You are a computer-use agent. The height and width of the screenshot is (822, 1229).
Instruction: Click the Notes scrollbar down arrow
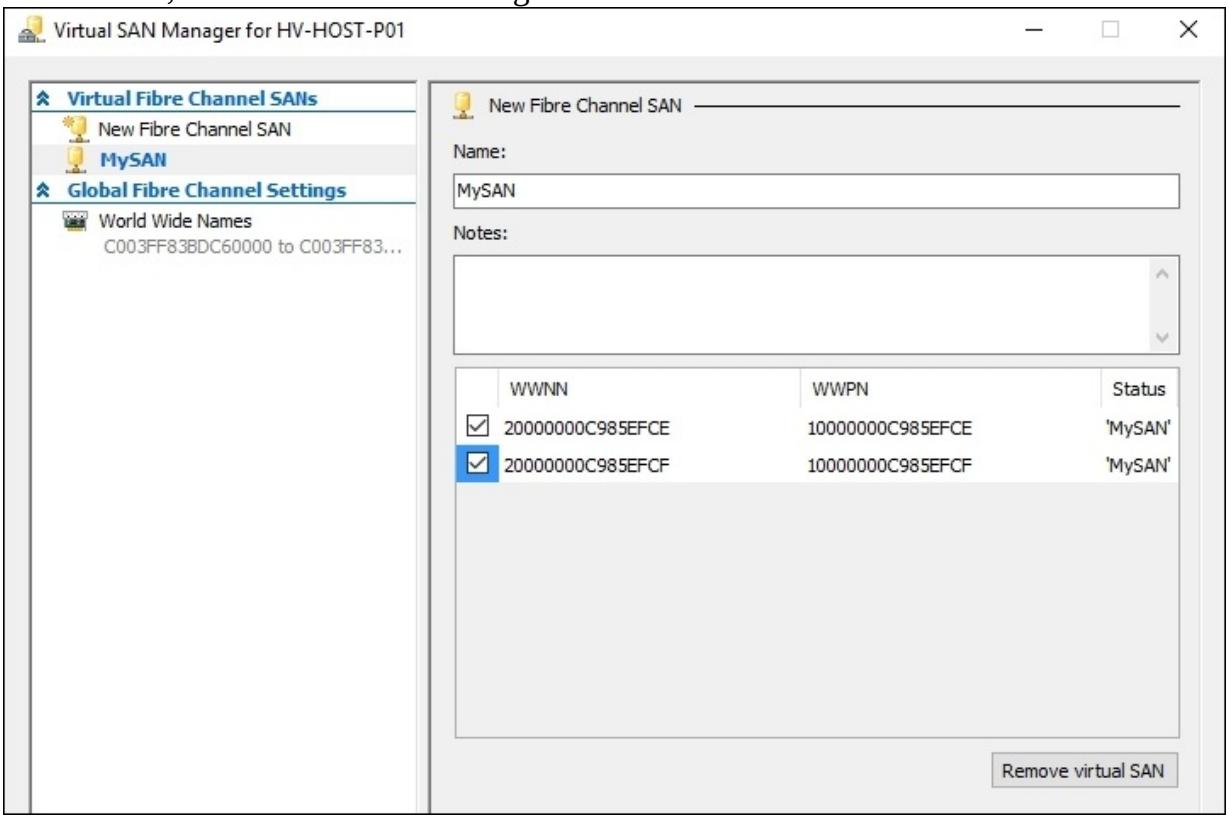(x=1161, y=338)
